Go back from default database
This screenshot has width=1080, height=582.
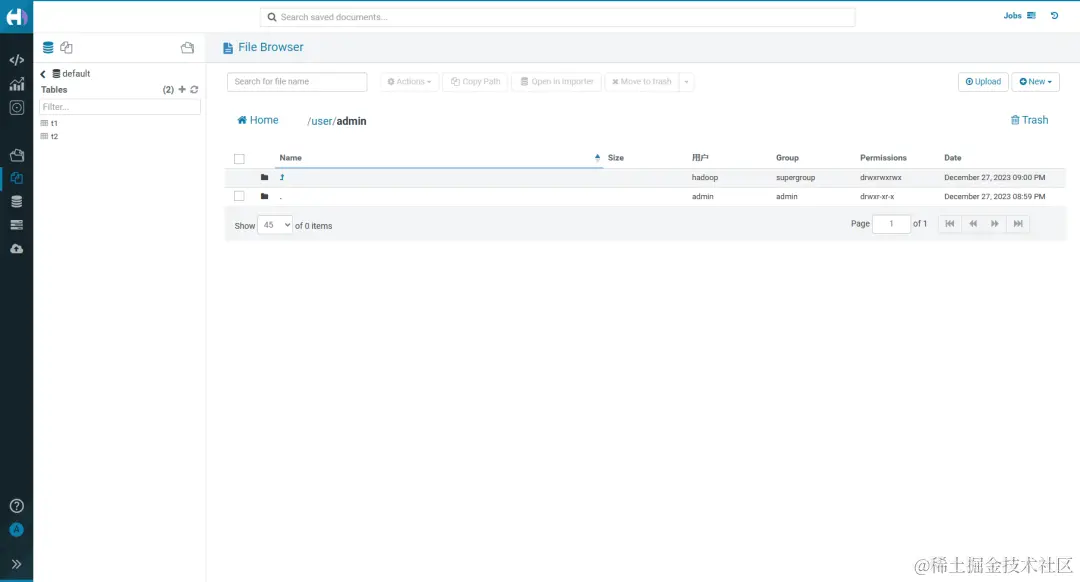coord(43,74)
